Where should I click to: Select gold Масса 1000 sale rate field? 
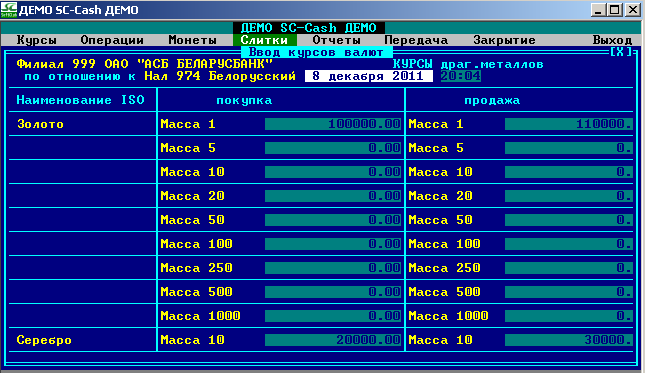tap(568, 316)
